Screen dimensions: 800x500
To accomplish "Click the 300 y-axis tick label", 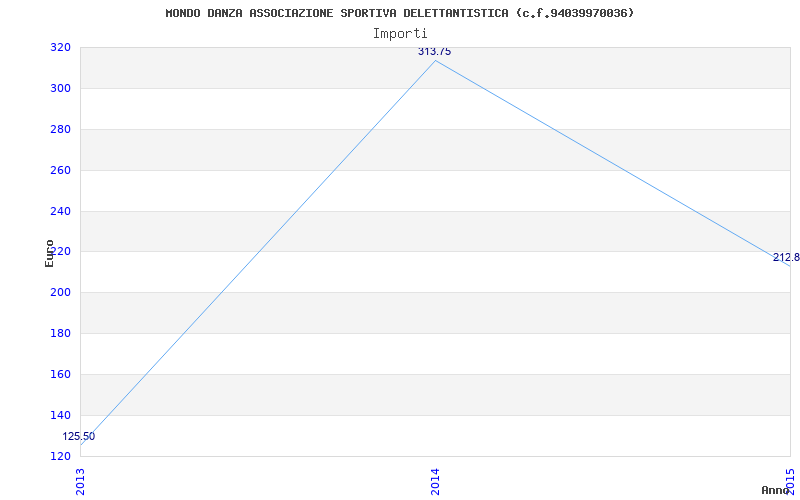I will [x=59, y=89].
